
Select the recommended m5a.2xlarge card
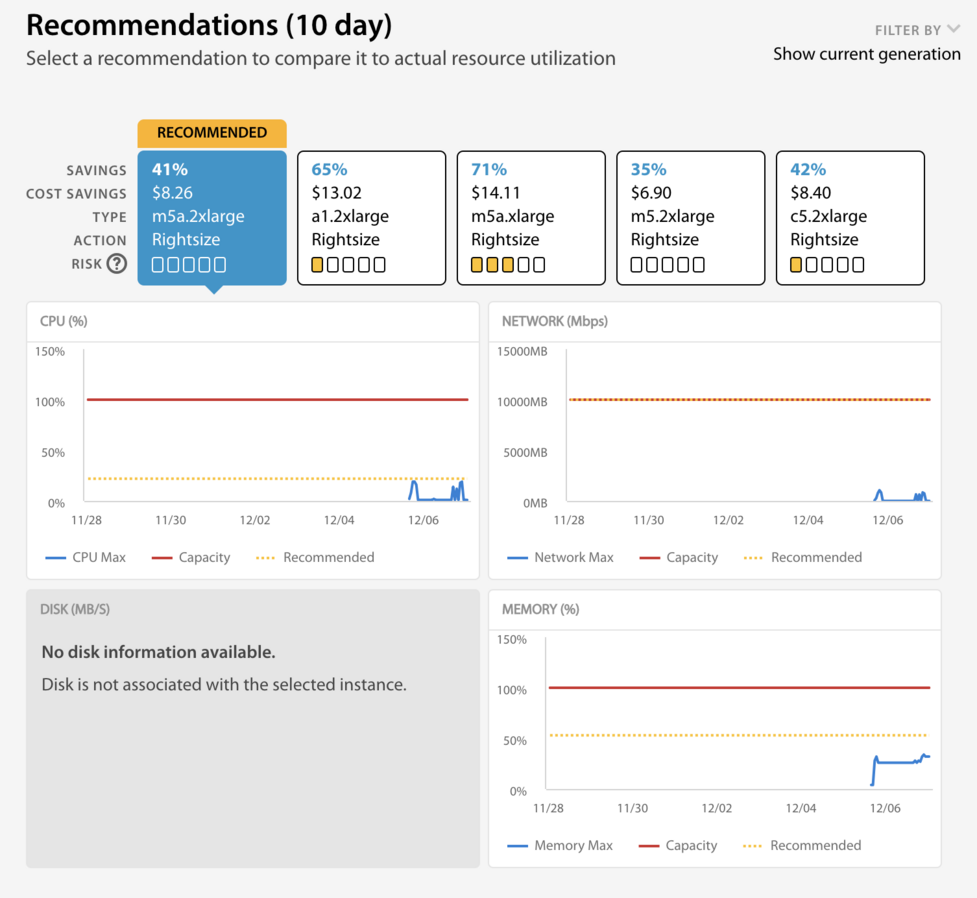tap(212, 217)
